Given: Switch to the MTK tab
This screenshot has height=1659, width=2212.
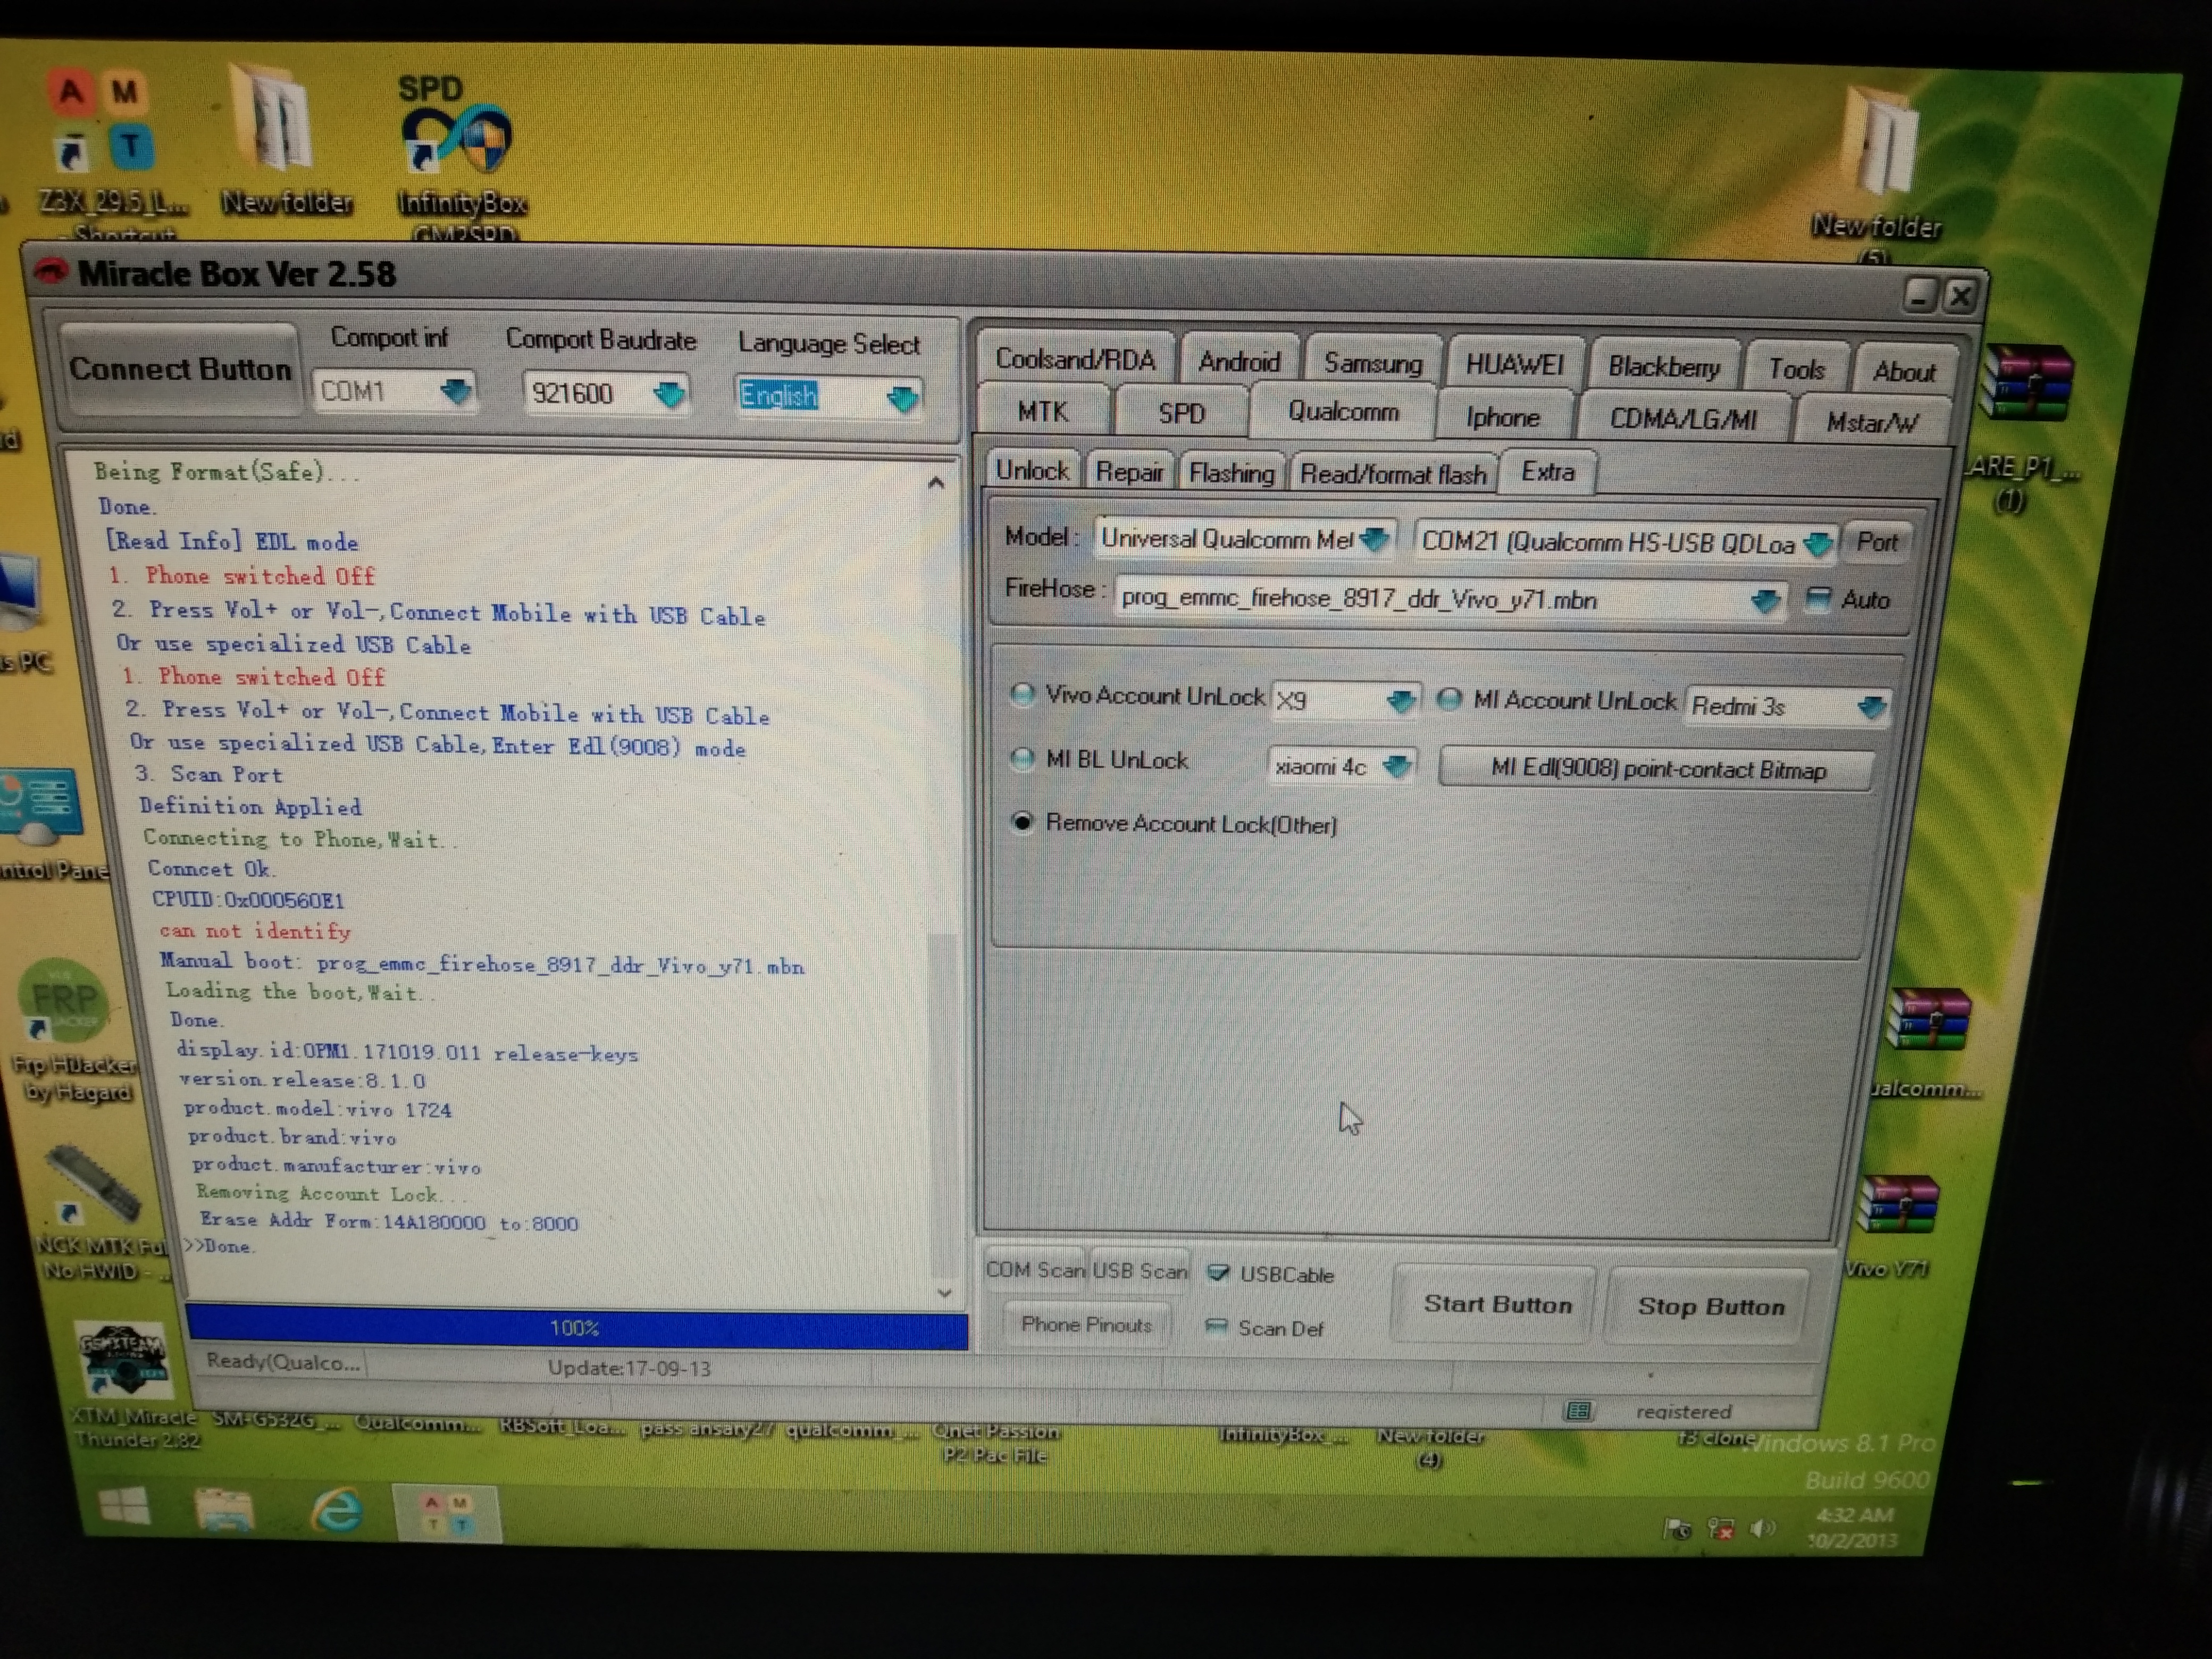Looking at the screenshot, I should click(x=1042, y=411).
